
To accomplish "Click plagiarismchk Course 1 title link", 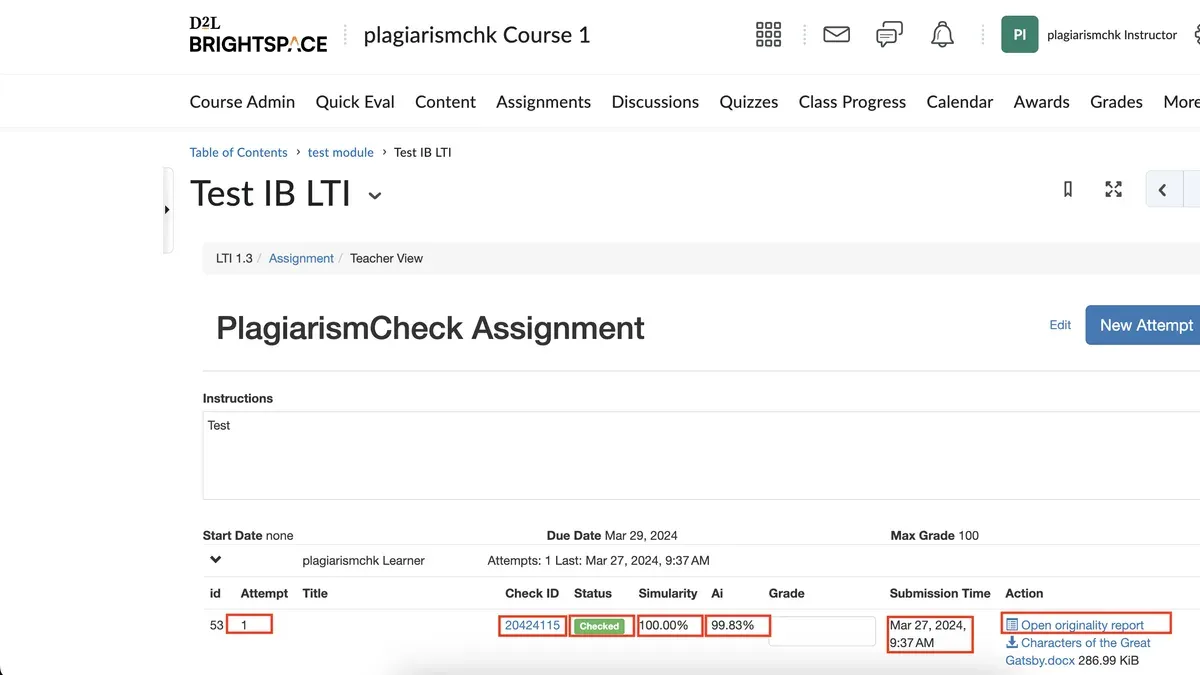I will tap(477, 35).
